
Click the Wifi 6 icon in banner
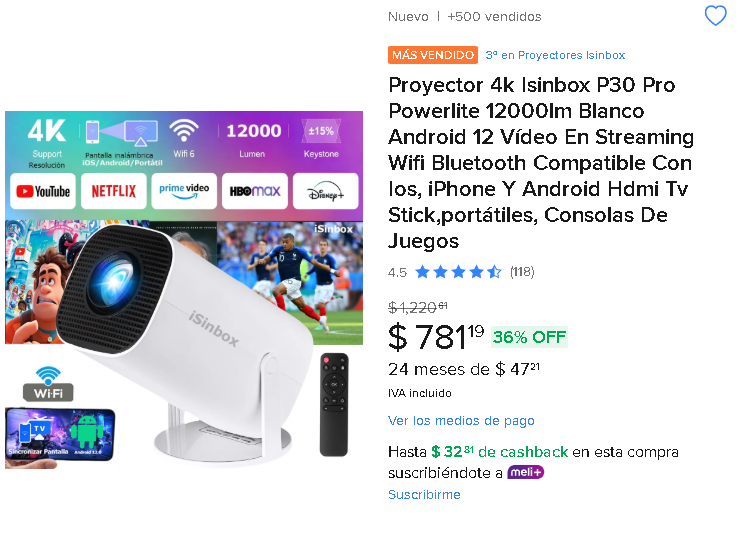(x=184, y=138)
